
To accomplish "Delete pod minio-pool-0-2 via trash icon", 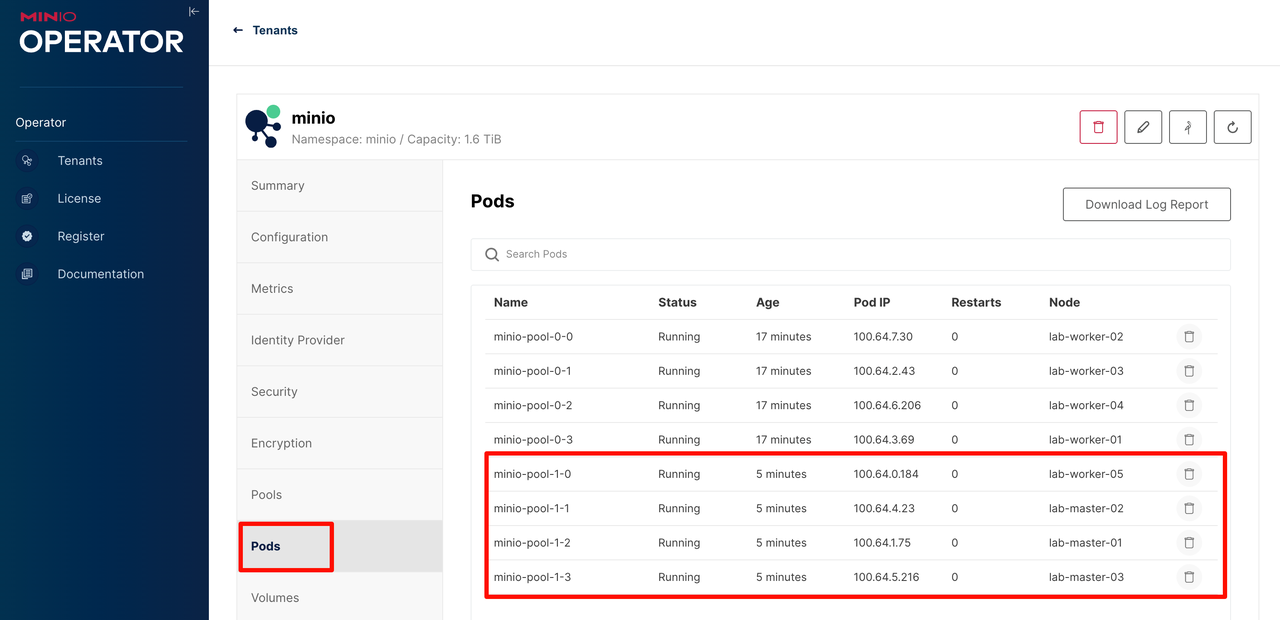I will pos(1189,405).
